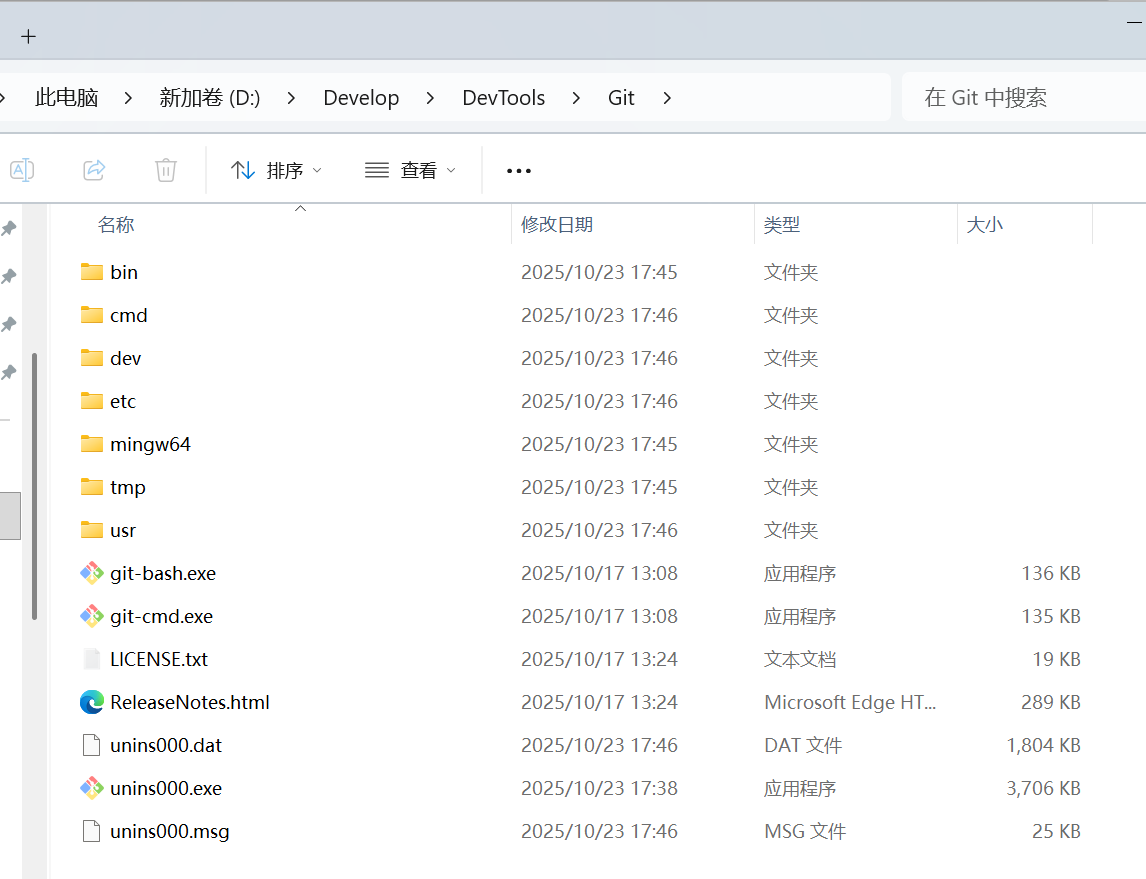Click size value 3,706 KB
This screenshot has height=879, width=1146.
point(1043,788)
